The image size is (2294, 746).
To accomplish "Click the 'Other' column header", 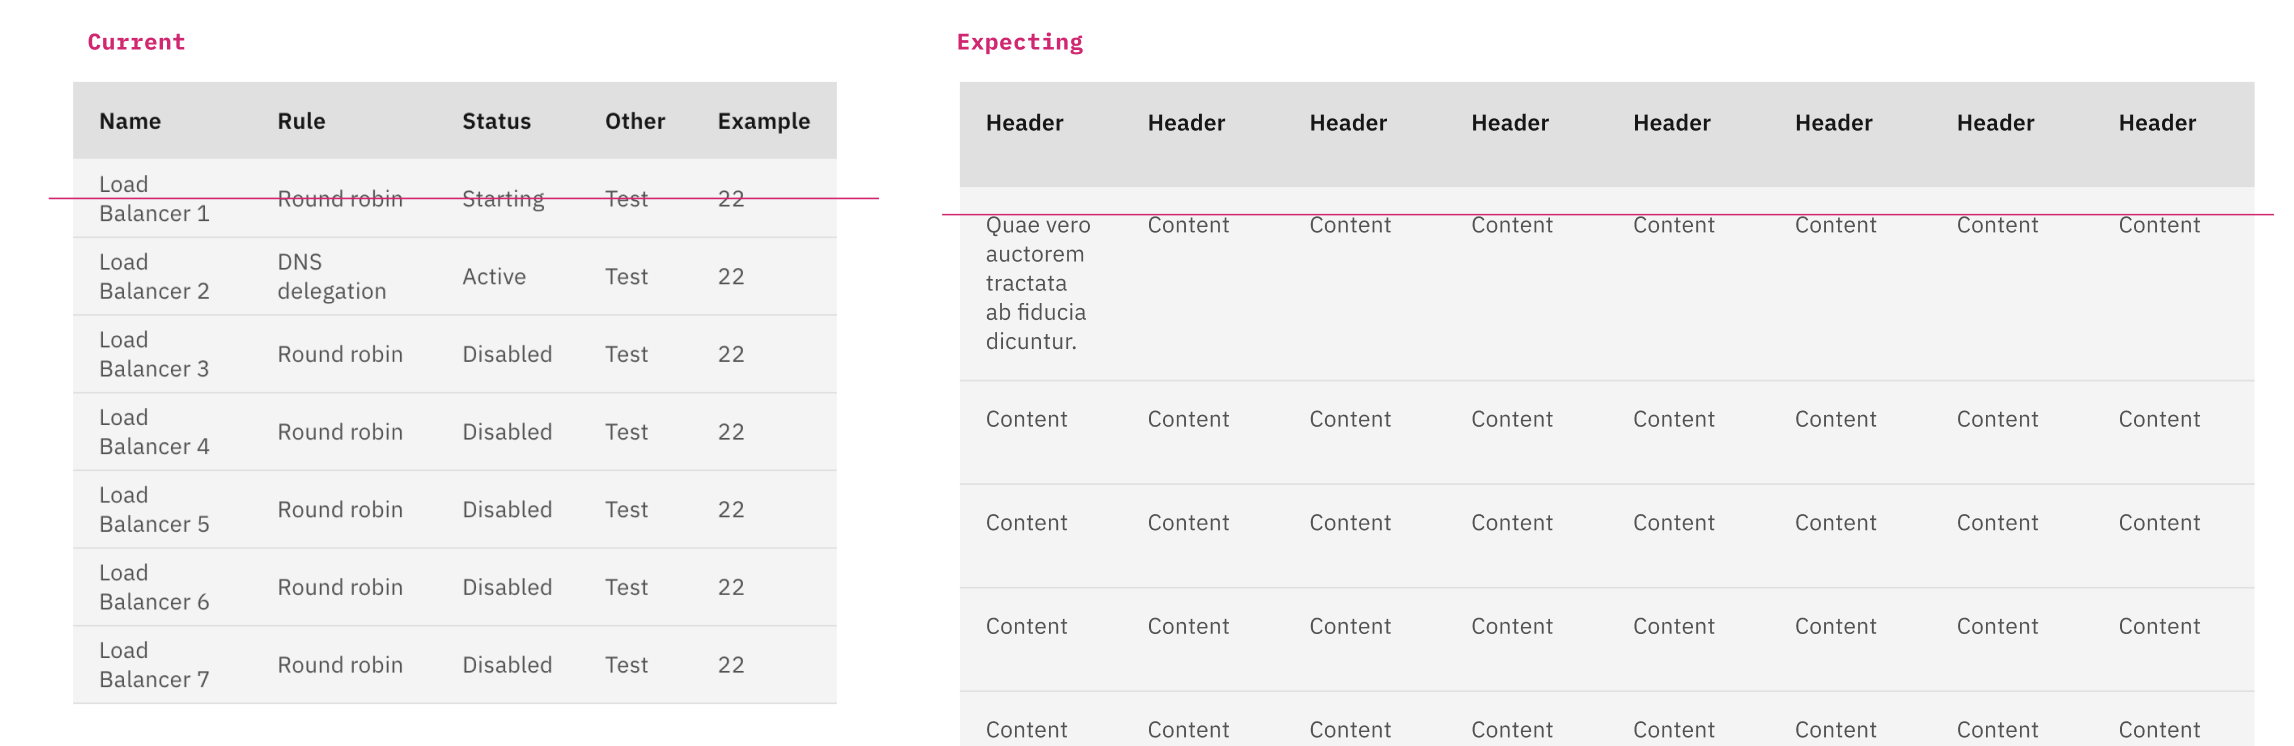I will click(x=634, y=121).
